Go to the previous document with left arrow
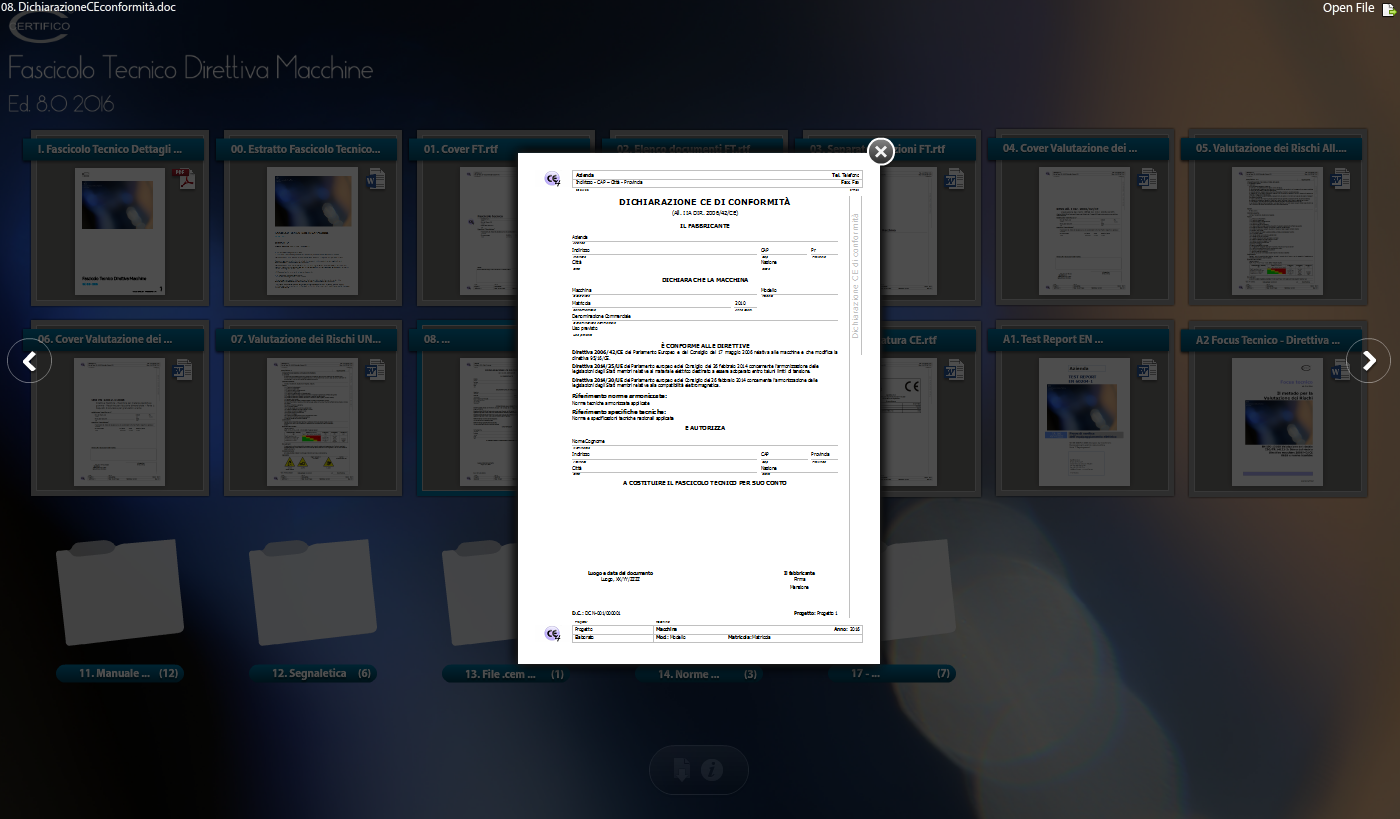 click(30, 360)
